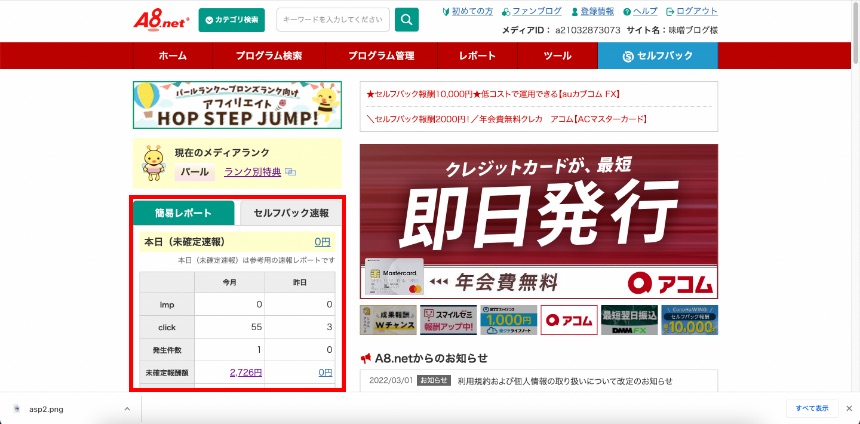Click the 0円 link in 本日 row

(x=322, y=241)
